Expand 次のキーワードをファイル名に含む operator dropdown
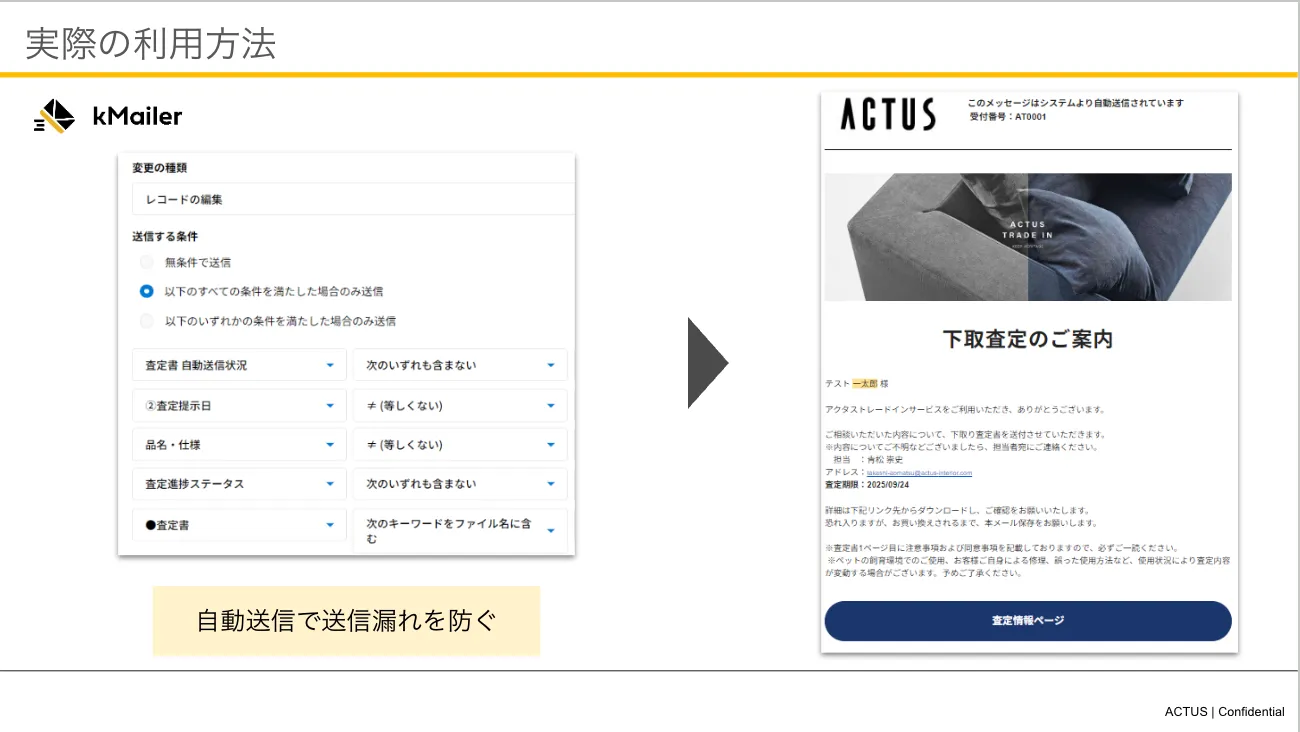The width and height of the screenshot is (1300, 732). click(460, 531)
